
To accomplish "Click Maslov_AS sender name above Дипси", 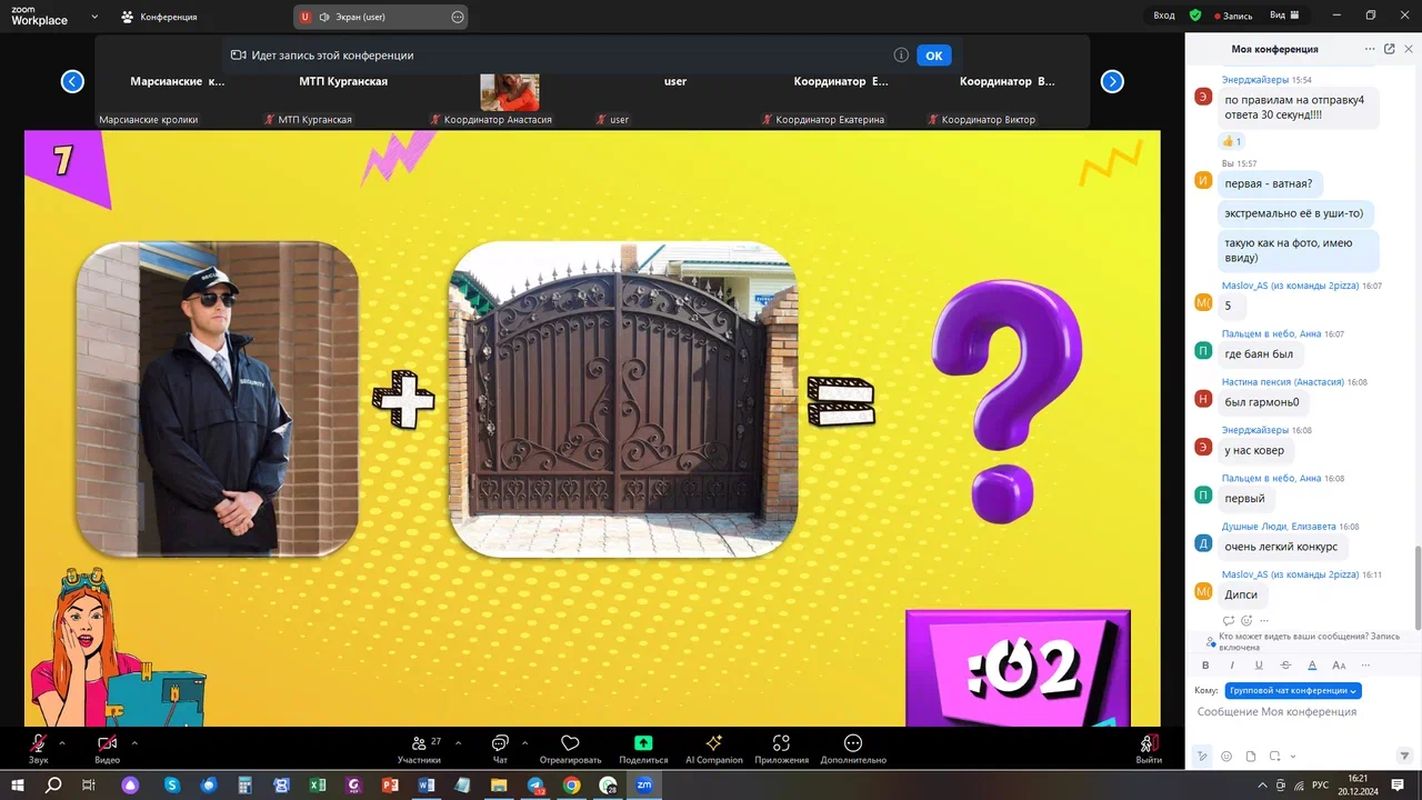I will 1290,574.
